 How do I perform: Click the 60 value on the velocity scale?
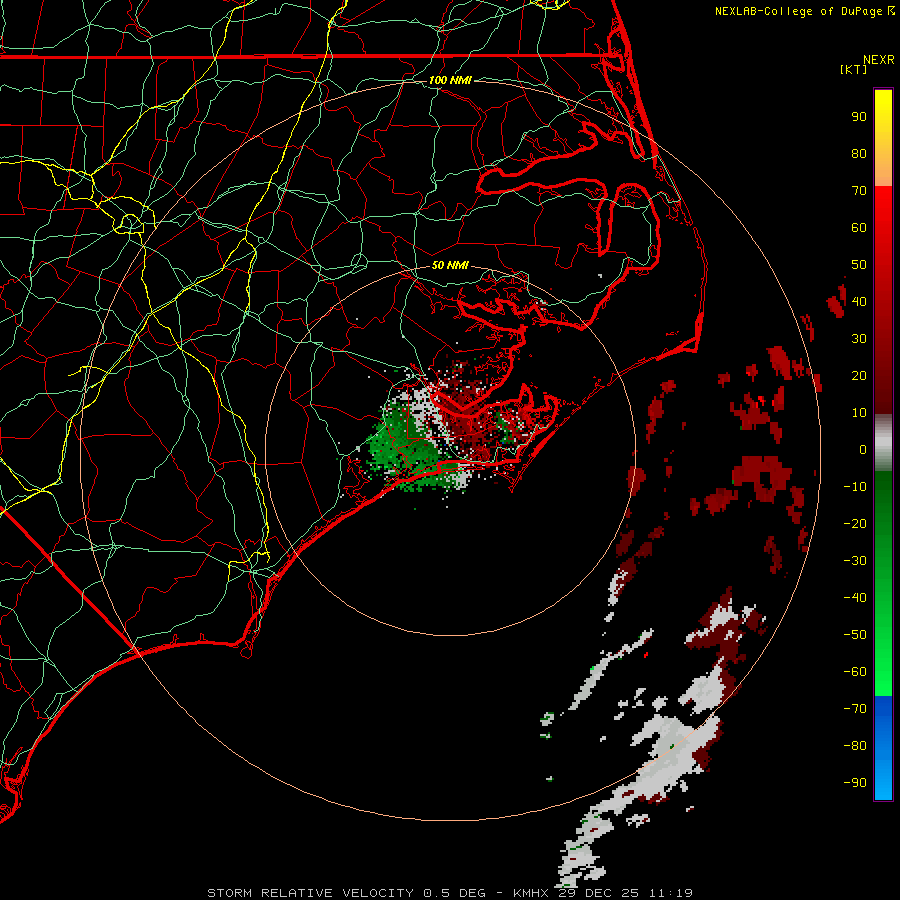(859, 227)
